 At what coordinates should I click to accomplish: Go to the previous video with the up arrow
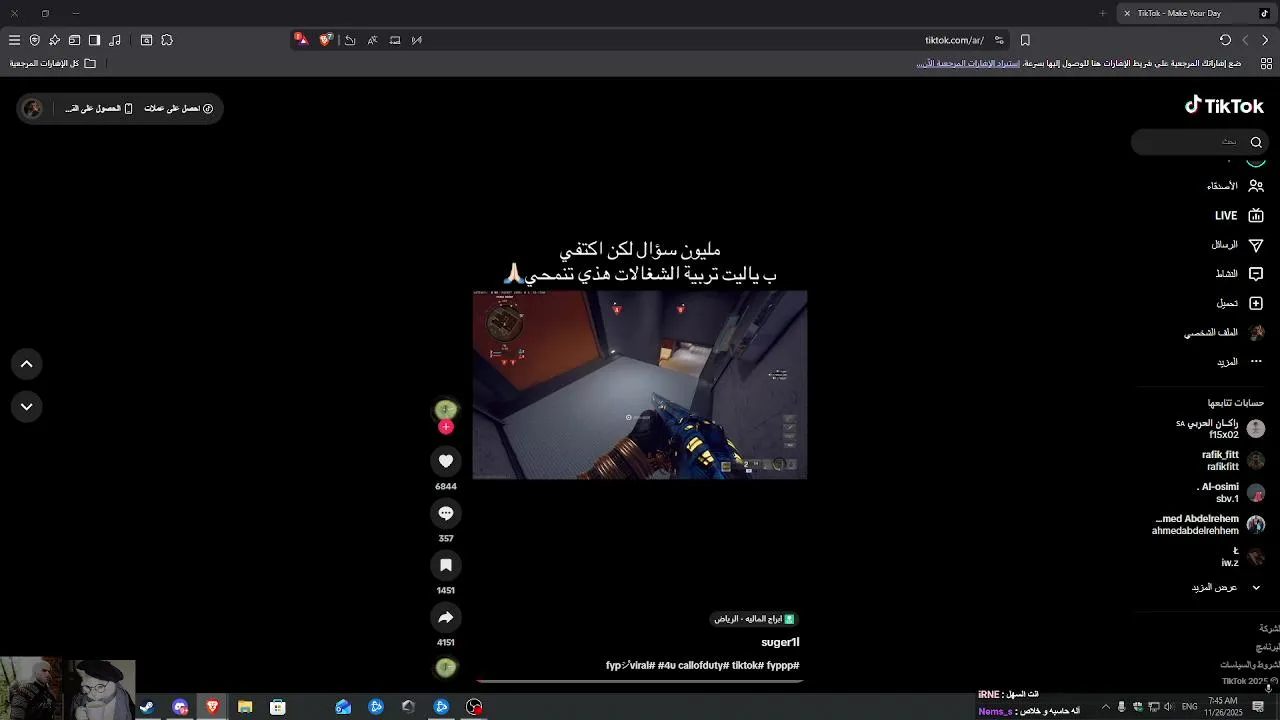[27, 365]
